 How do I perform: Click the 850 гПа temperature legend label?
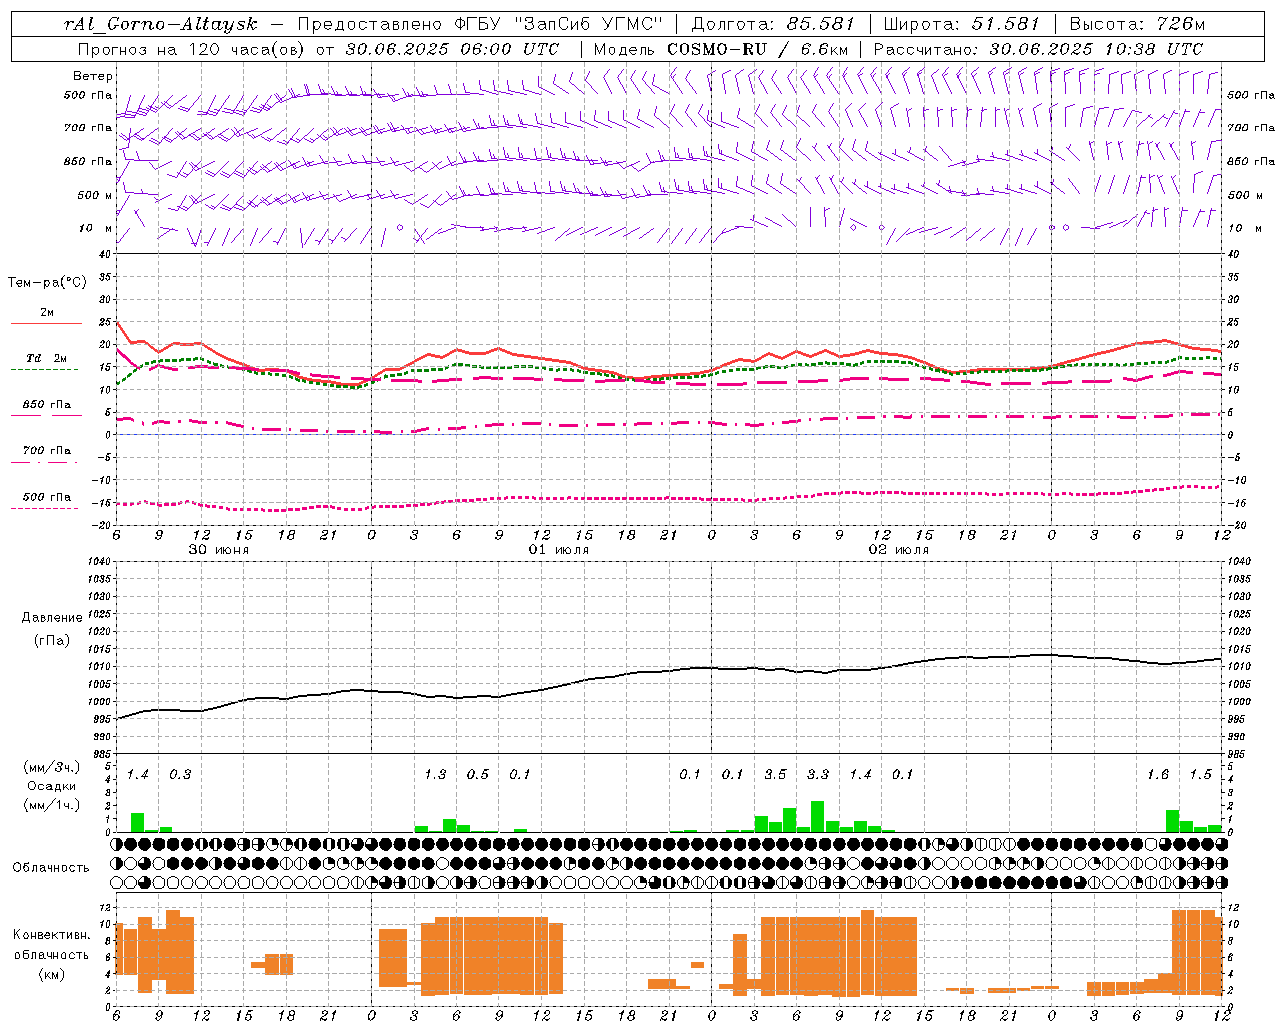pyautogui.click(x=47, y=405)
